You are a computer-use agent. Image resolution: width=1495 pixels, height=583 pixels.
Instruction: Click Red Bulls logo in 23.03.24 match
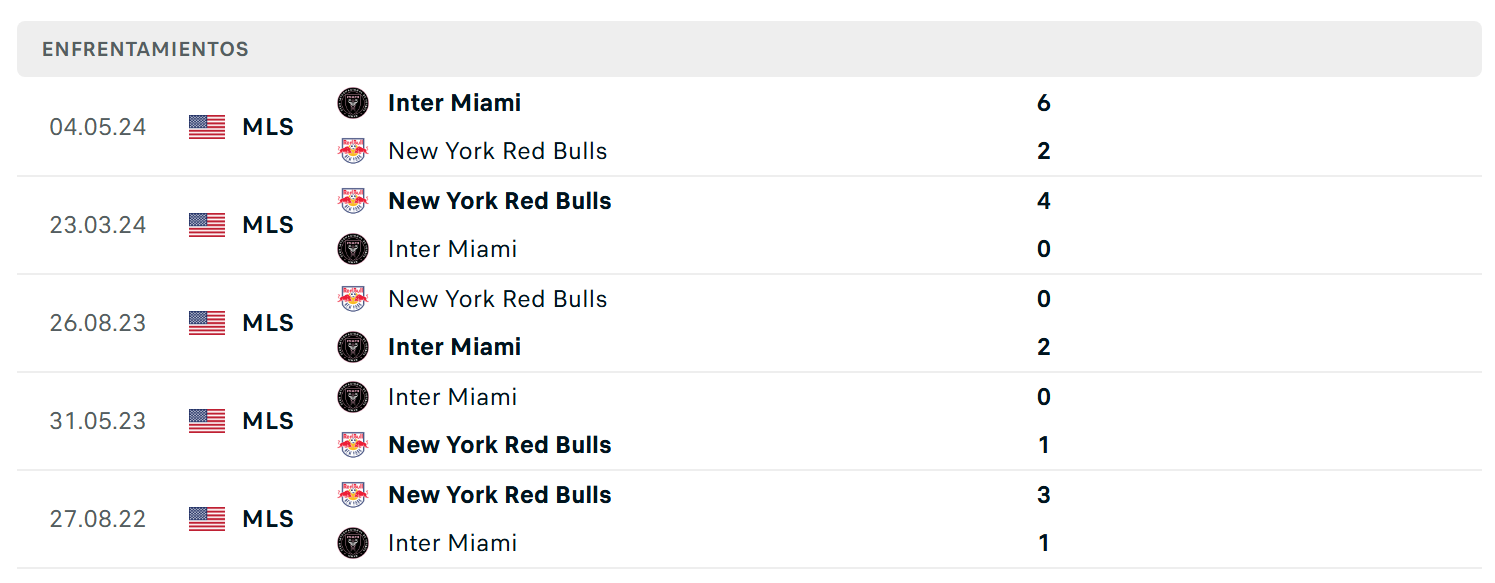pos(353,201)
